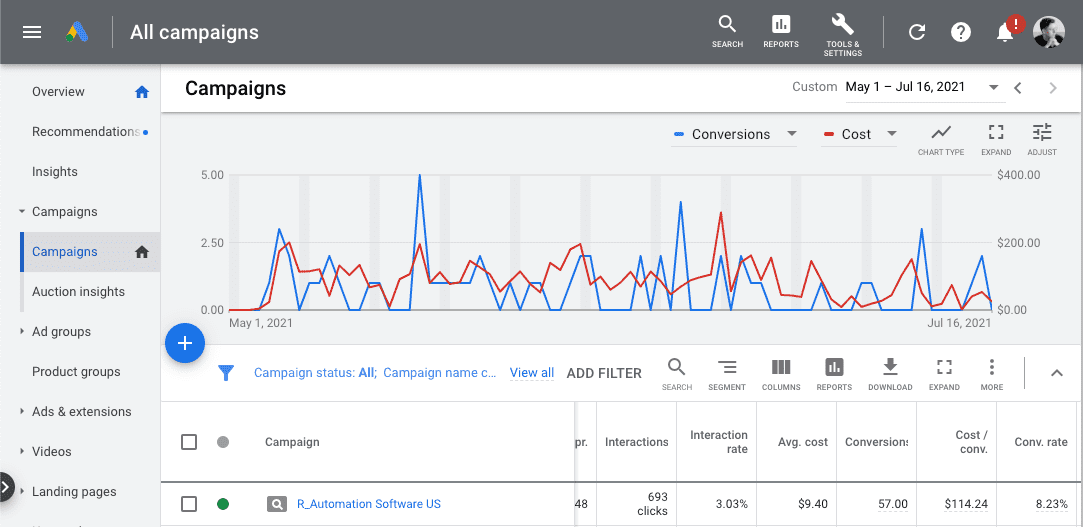Image resolution: width=1083 pixels, height=527 pixels.
Task: Open the hamburger main menu
Action: [x=32, y=32]
